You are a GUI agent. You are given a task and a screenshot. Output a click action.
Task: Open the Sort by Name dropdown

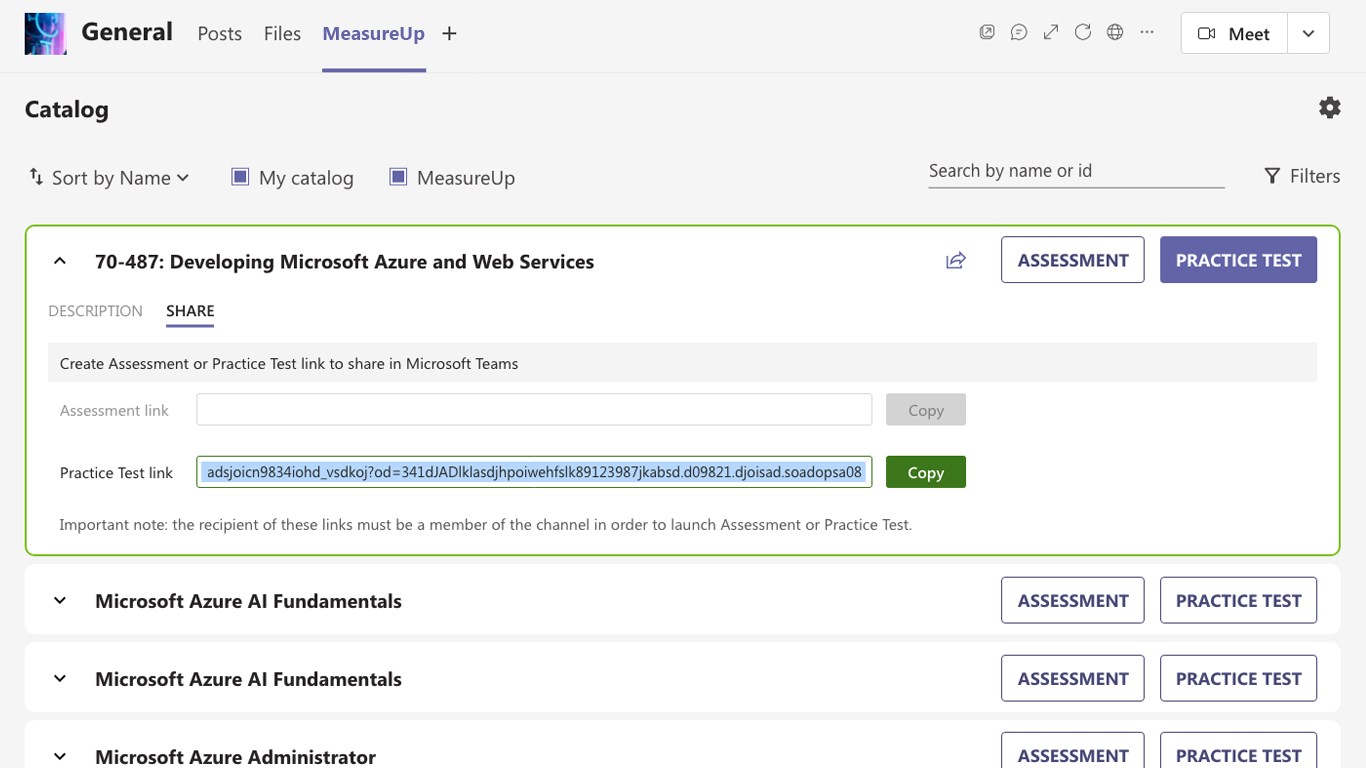[109, 178]
